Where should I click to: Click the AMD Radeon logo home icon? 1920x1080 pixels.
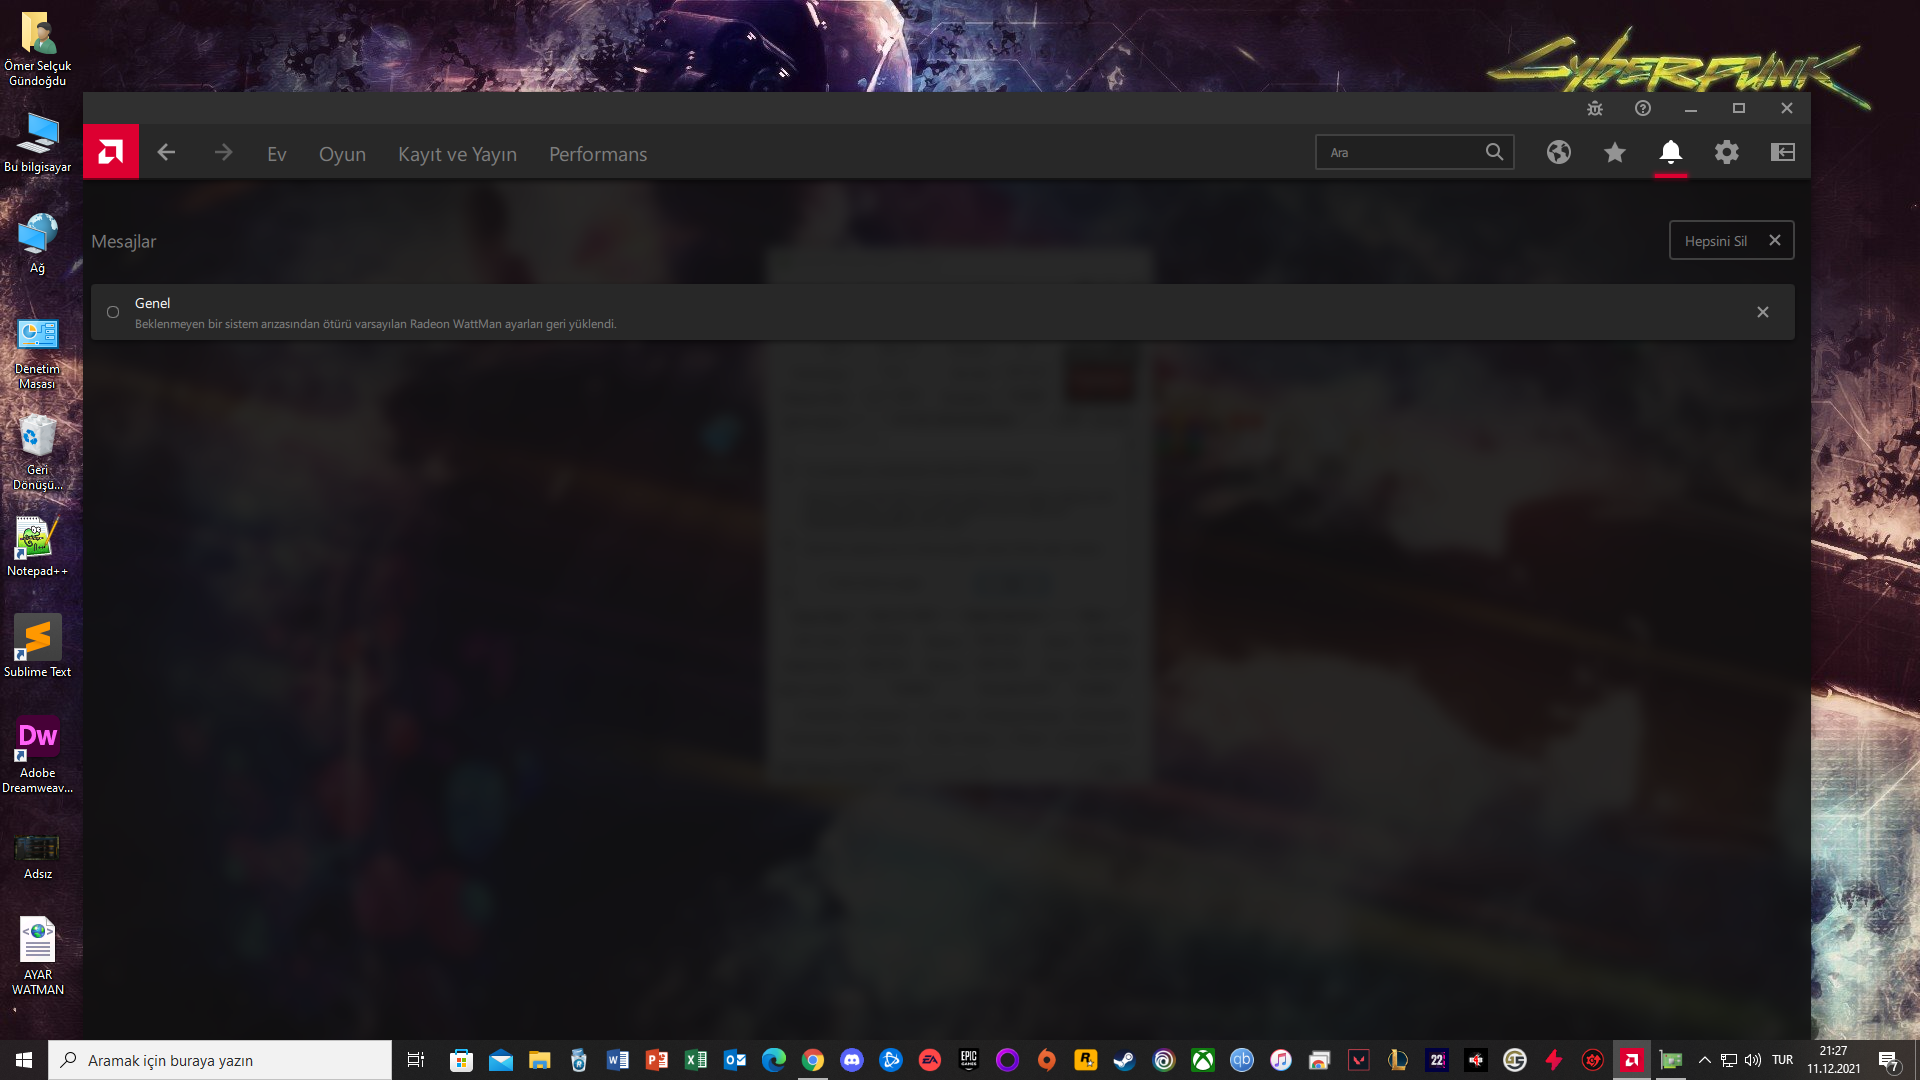click(111, 152)
